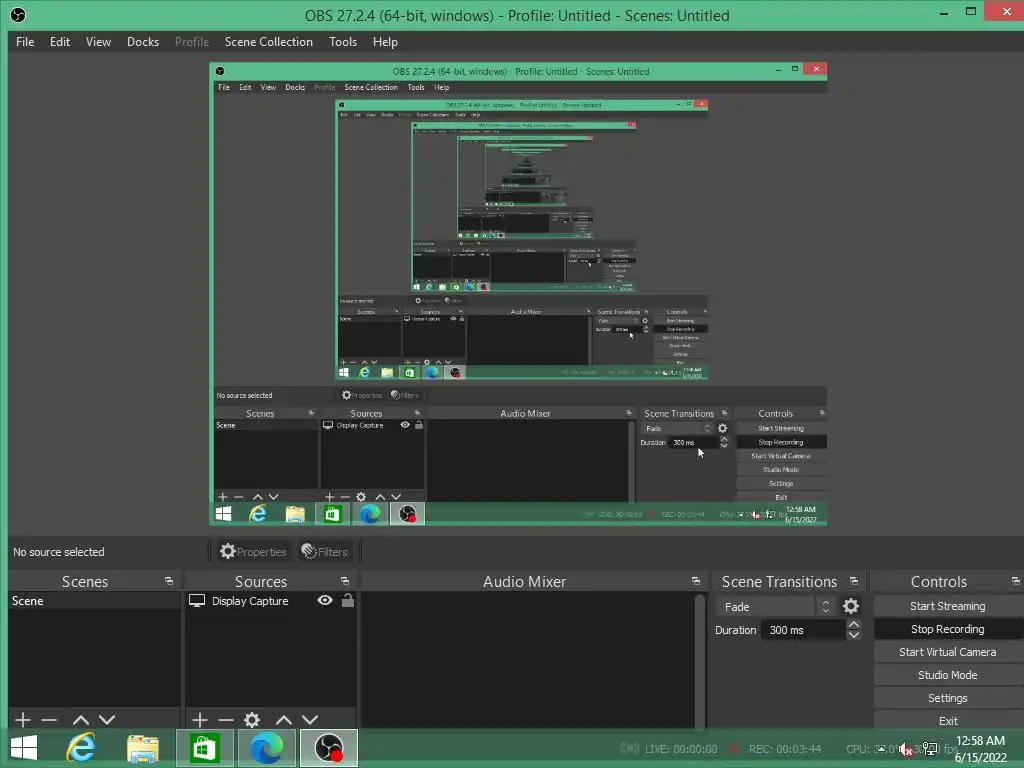Add a new source with plus icon
This screenshot has width=1024, height=768.
pos(200,720)
